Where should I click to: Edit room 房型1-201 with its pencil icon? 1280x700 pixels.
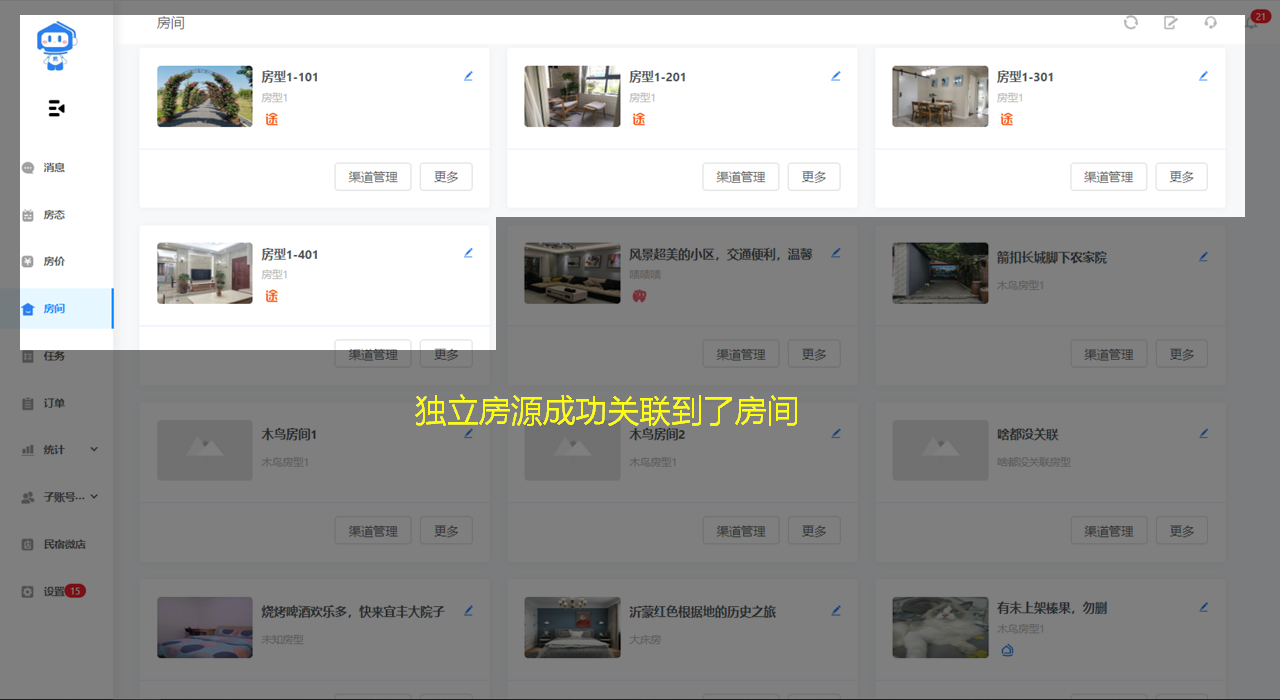click(836, 76)
